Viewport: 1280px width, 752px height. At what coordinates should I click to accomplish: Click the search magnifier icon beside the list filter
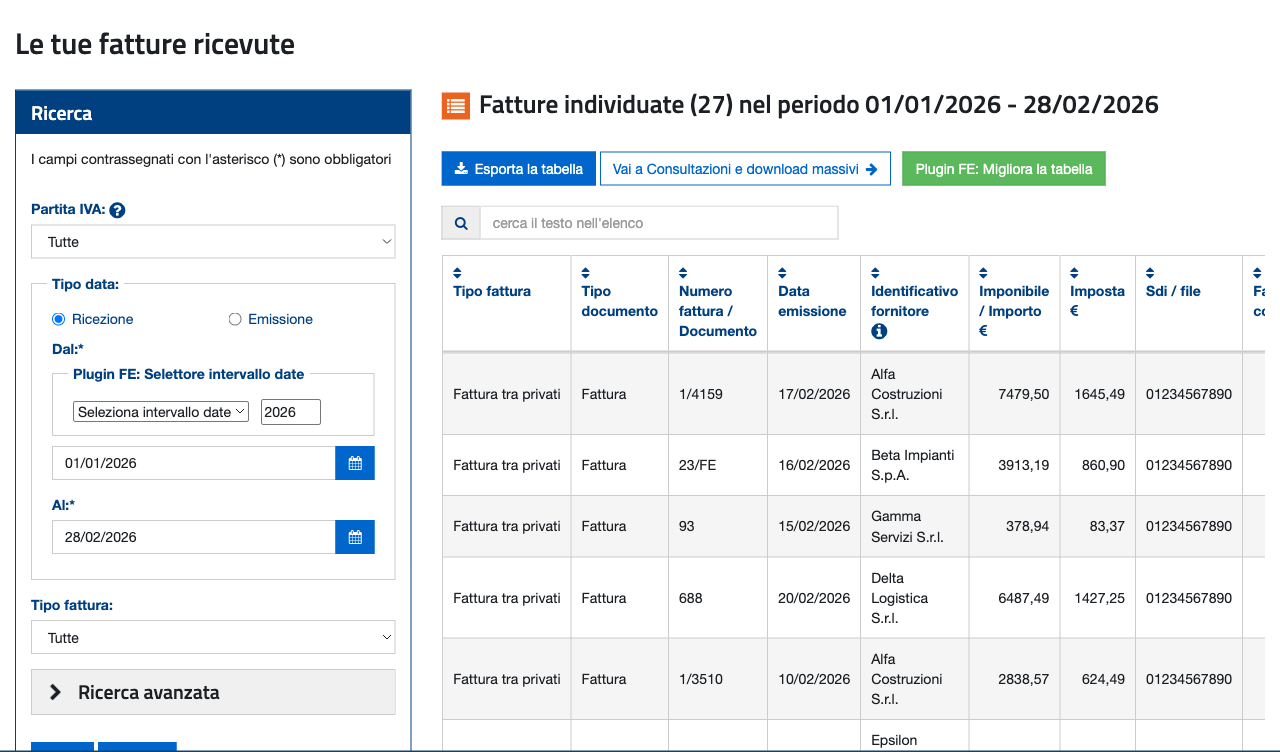point(461,223)
